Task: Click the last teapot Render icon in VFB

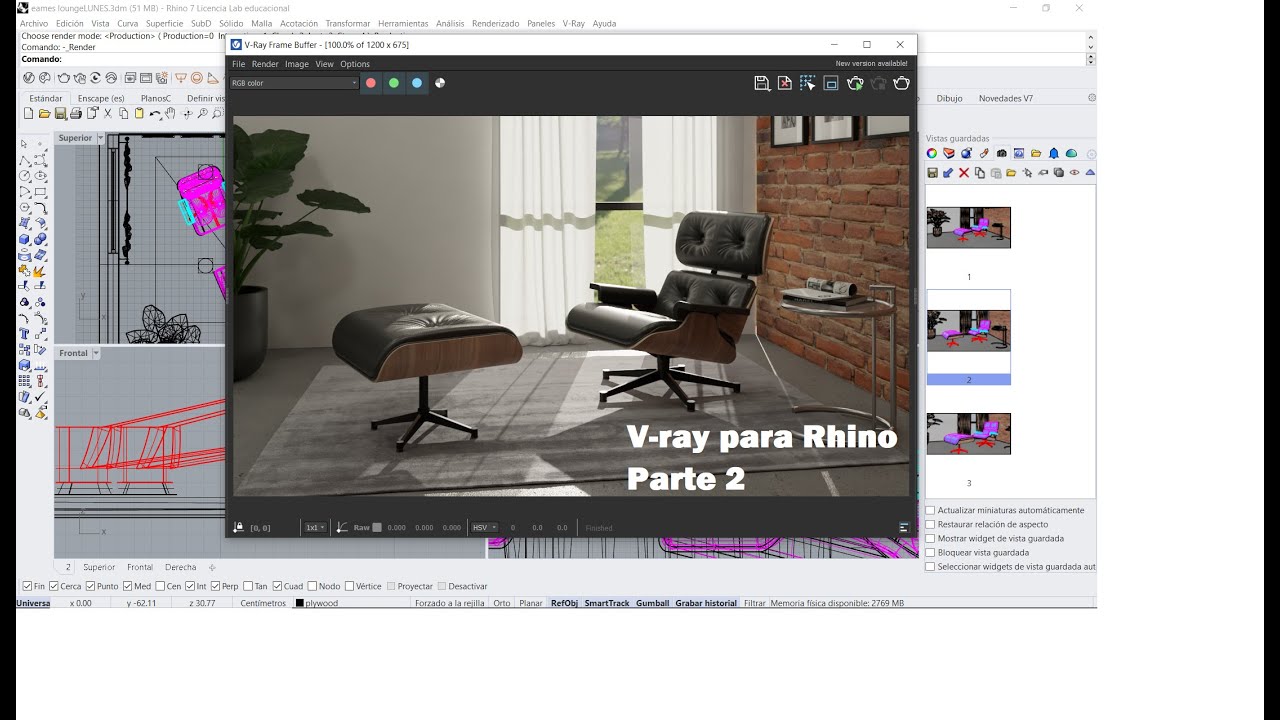Action: [902, 83]
